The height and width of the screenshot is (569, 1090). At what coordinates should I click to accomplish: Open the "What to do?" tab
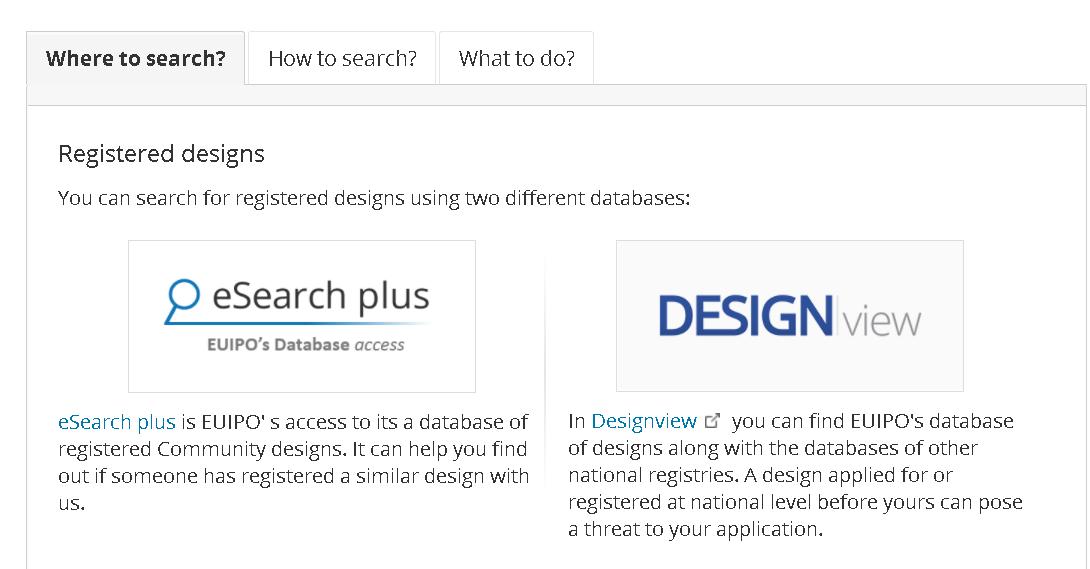tap(516, 58)
